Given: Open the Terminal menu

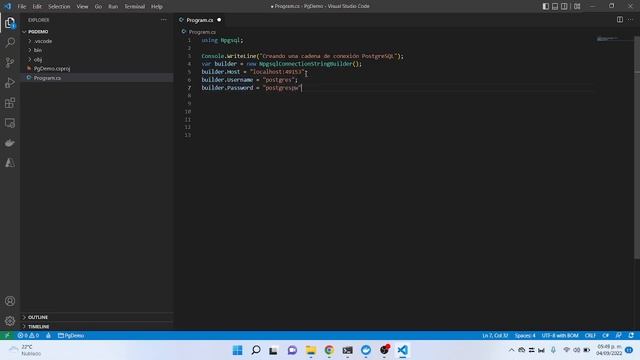Looking at the screenshot, I should pos(135,7).
